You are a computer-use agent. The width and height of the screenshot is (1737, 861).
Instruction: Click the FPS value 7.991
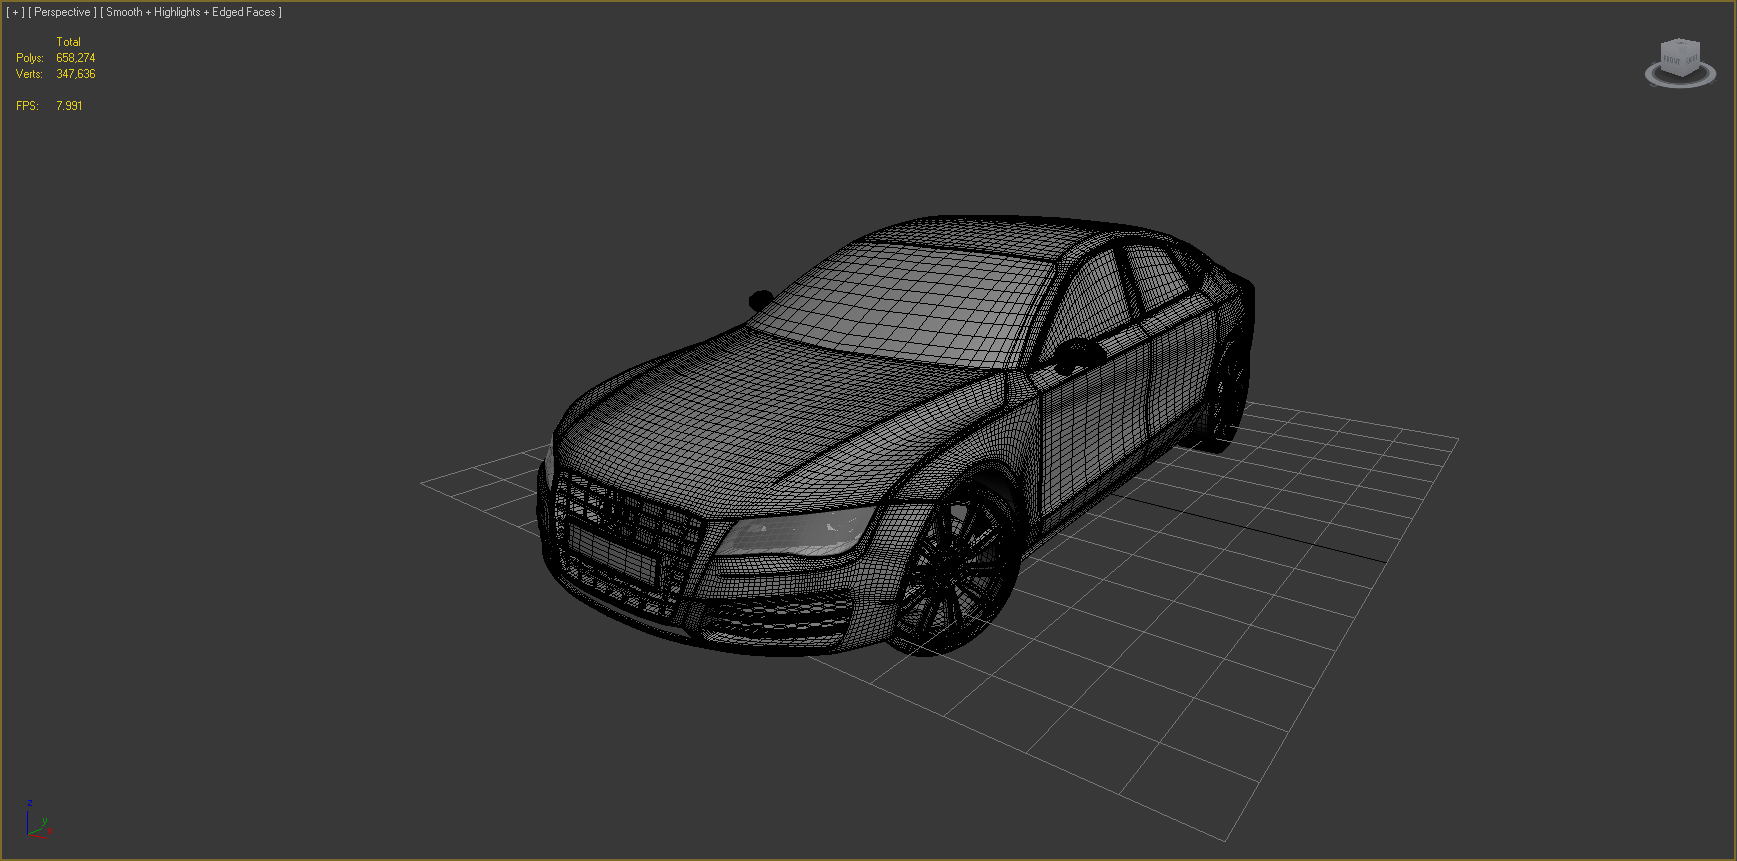point(69,106)
